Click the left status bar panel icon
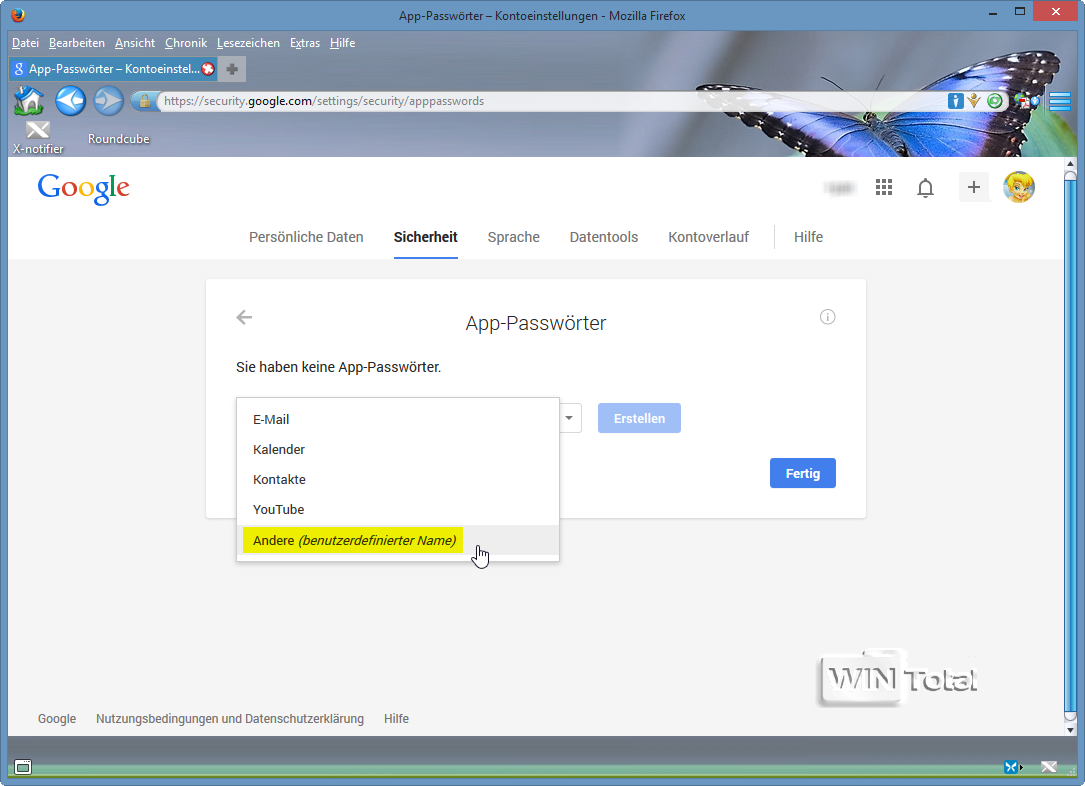The height and width of the screenshot is (786, 1085). [23, 767]
